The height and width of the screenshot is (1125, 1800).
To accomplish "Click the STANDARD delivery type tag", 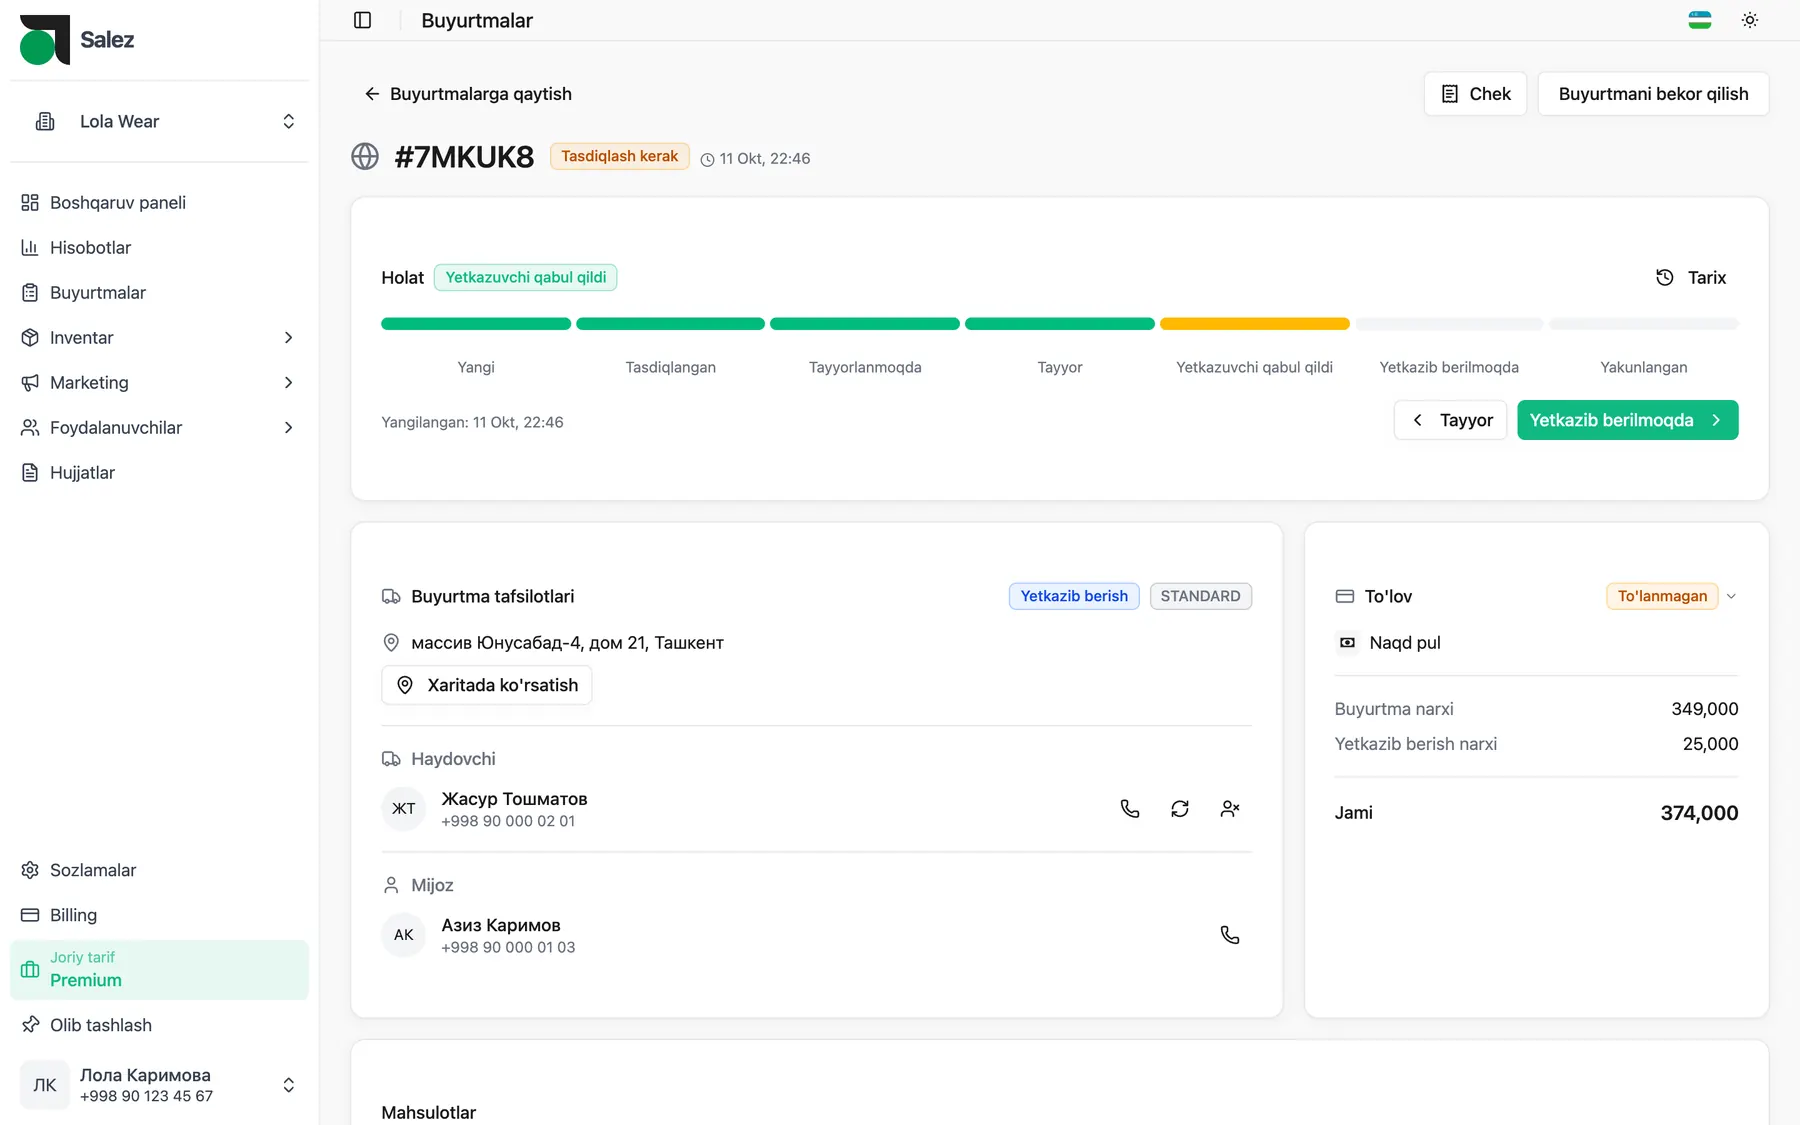I will point(1200,596).
